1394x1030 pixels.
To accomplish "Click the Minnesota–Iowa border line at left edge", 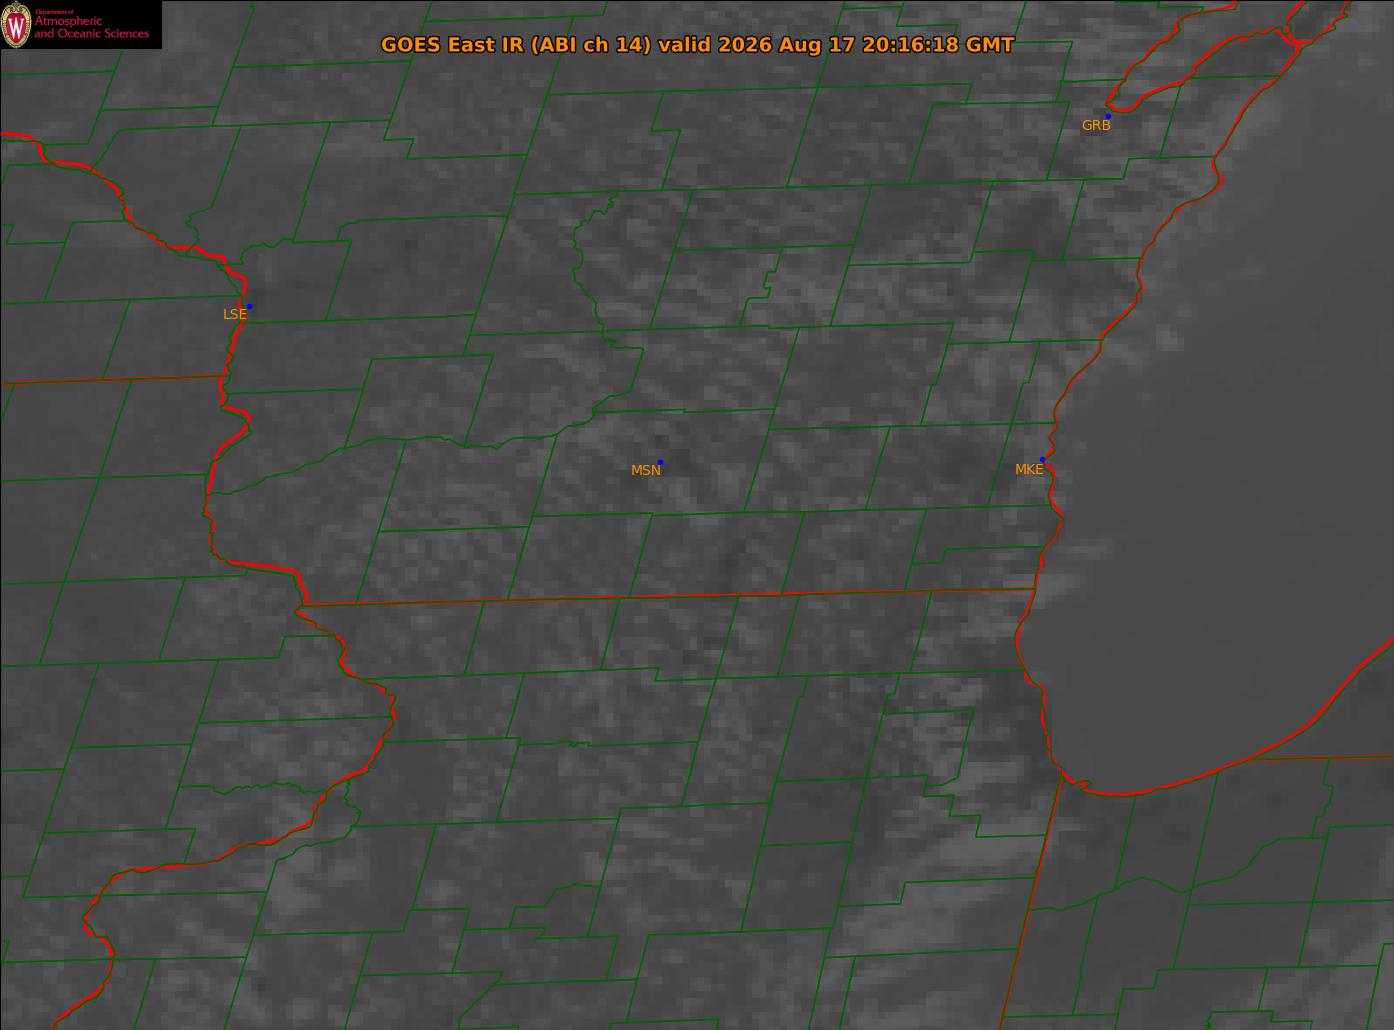I will 112,379.
